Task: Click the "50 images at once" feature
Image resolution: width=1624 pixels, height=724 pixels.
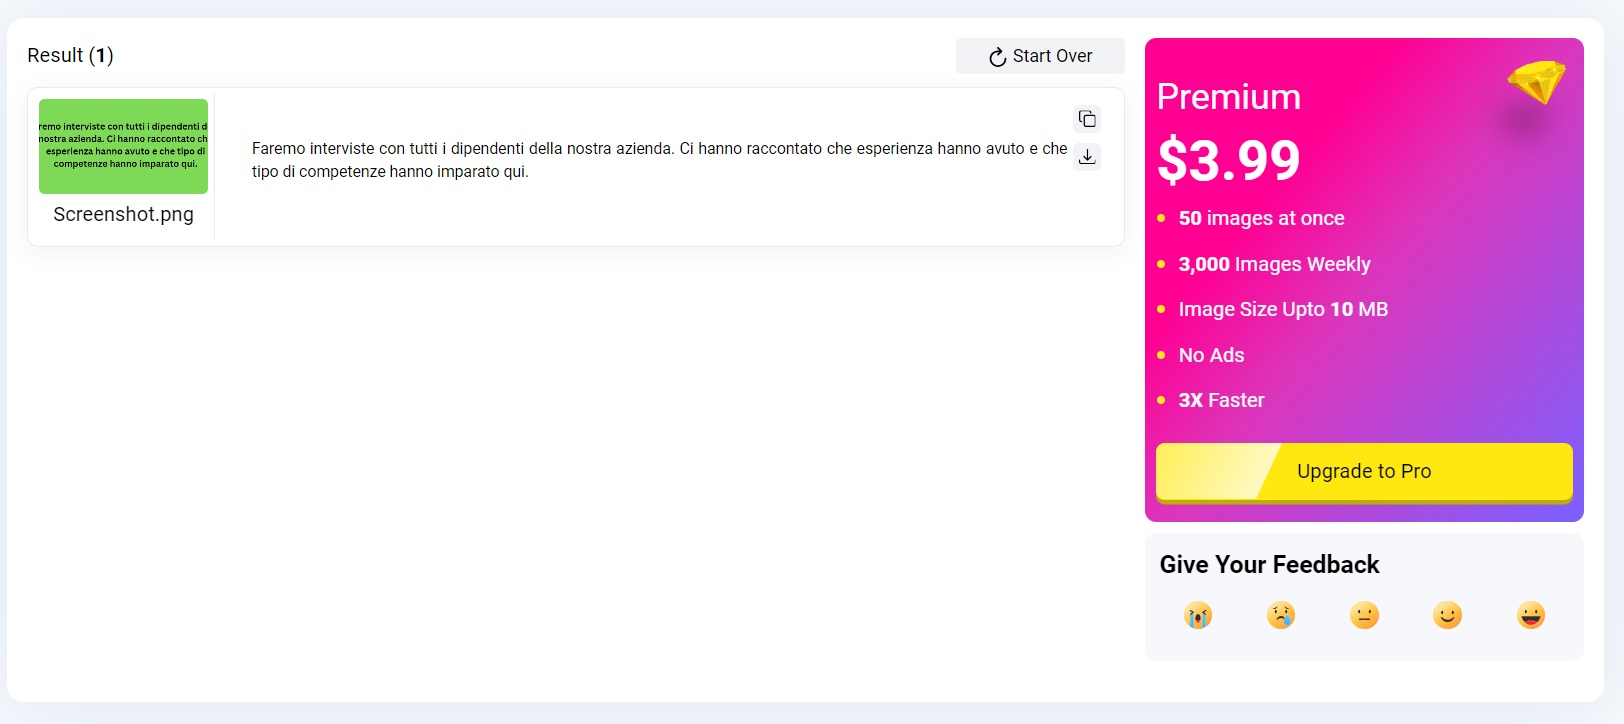Action: [x=1261, y=218]
